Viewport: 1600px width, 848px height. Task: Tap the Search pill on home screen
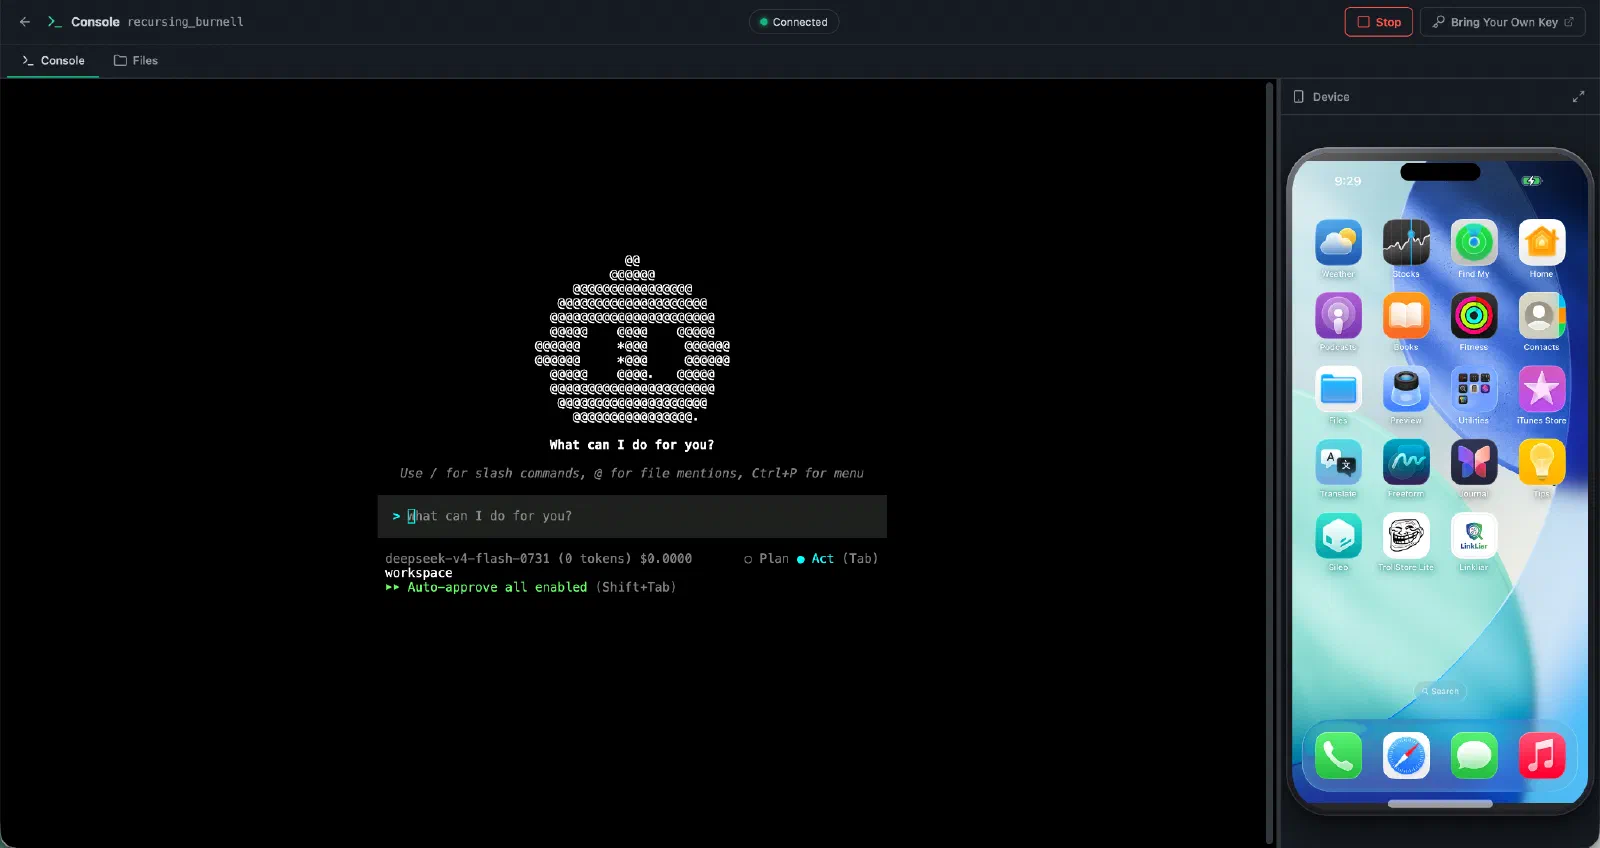coord(1440,691)
